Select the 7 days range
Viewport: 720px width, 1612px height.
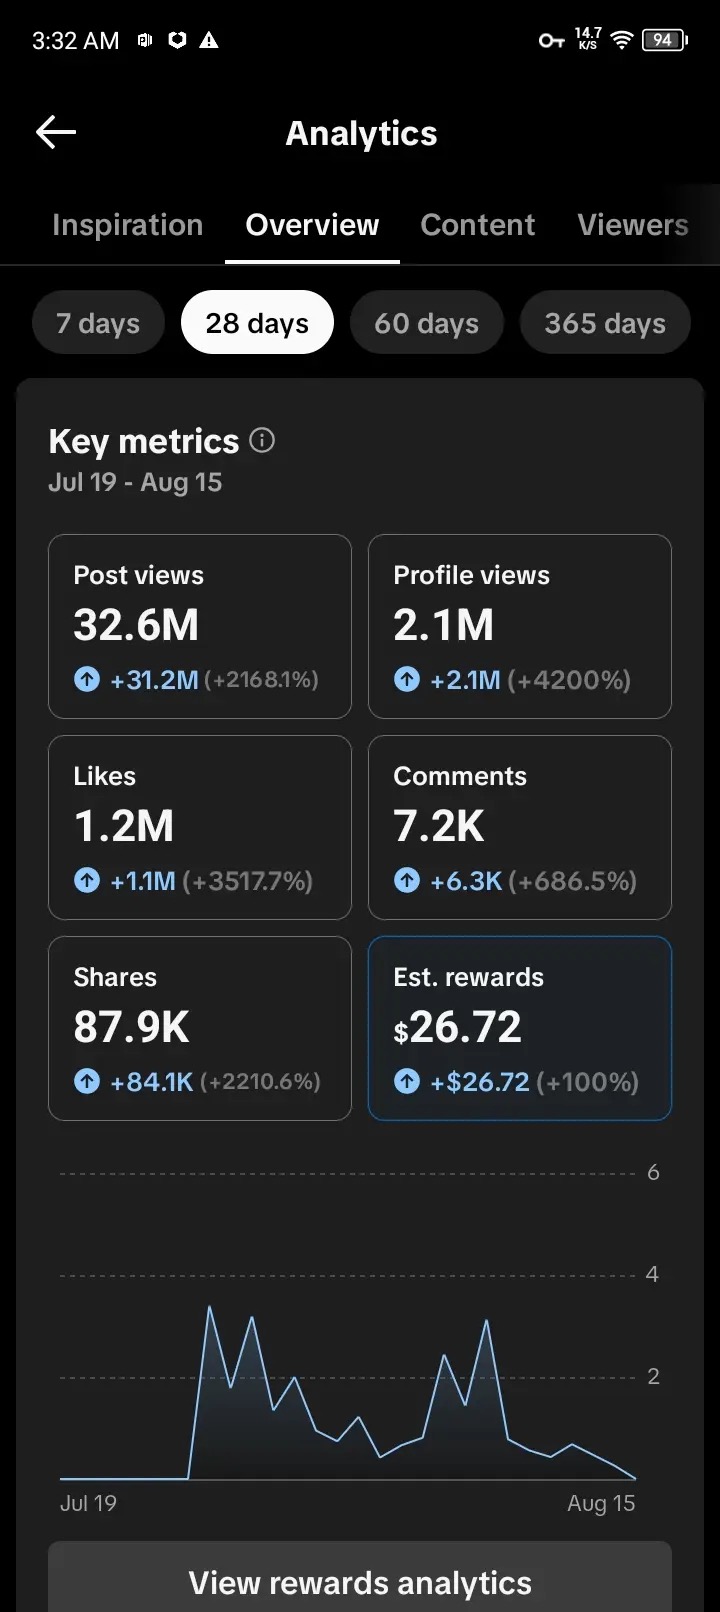[98, 323]
